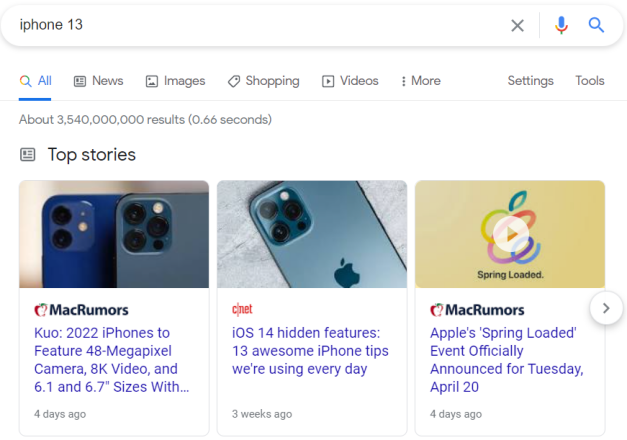This screenshot has width=627, height=440.
Task: Click the cnet logo on the middle story
Action: click(x=242, y=309)
